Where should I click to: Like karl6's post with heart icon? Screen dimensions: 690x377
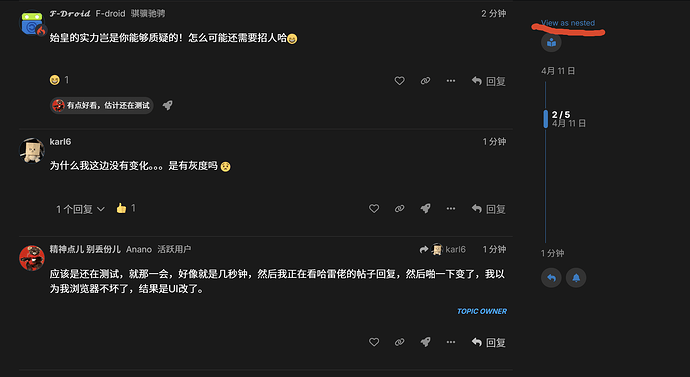point(374,209)
